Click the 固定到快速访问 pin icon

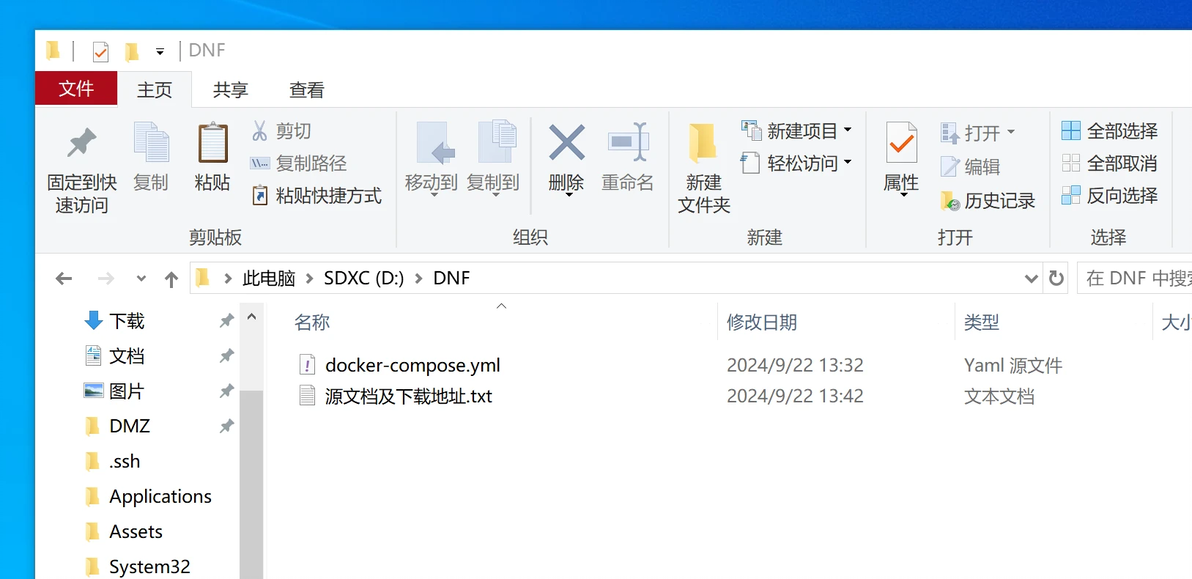(81, 143)
